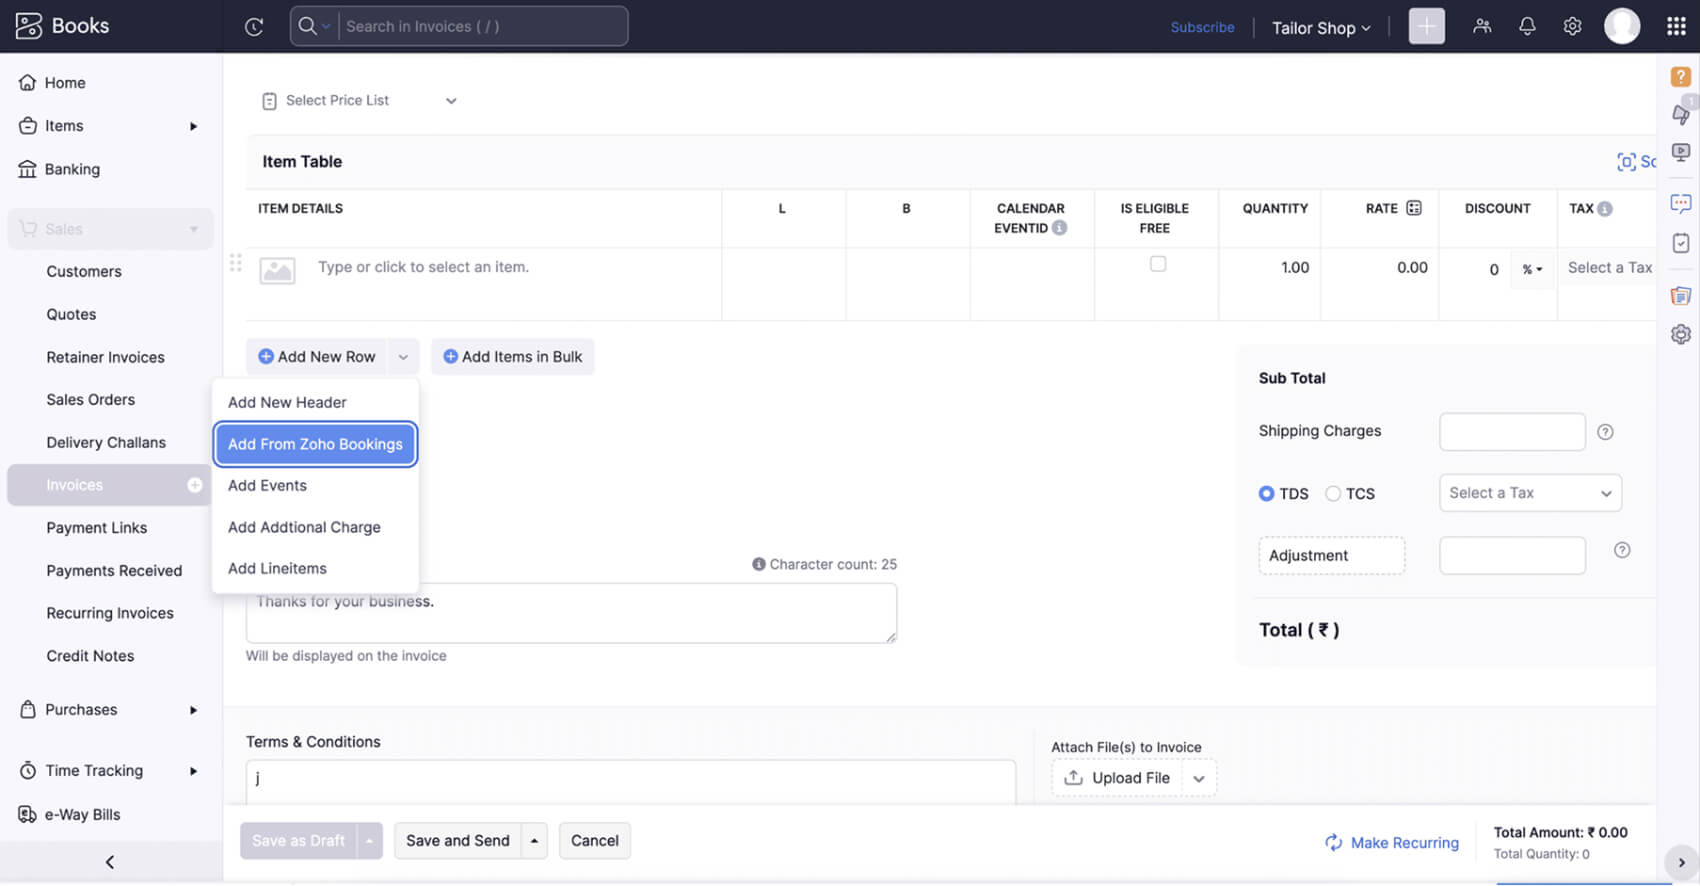Open the apps grid launcher

click(1676, 27)
